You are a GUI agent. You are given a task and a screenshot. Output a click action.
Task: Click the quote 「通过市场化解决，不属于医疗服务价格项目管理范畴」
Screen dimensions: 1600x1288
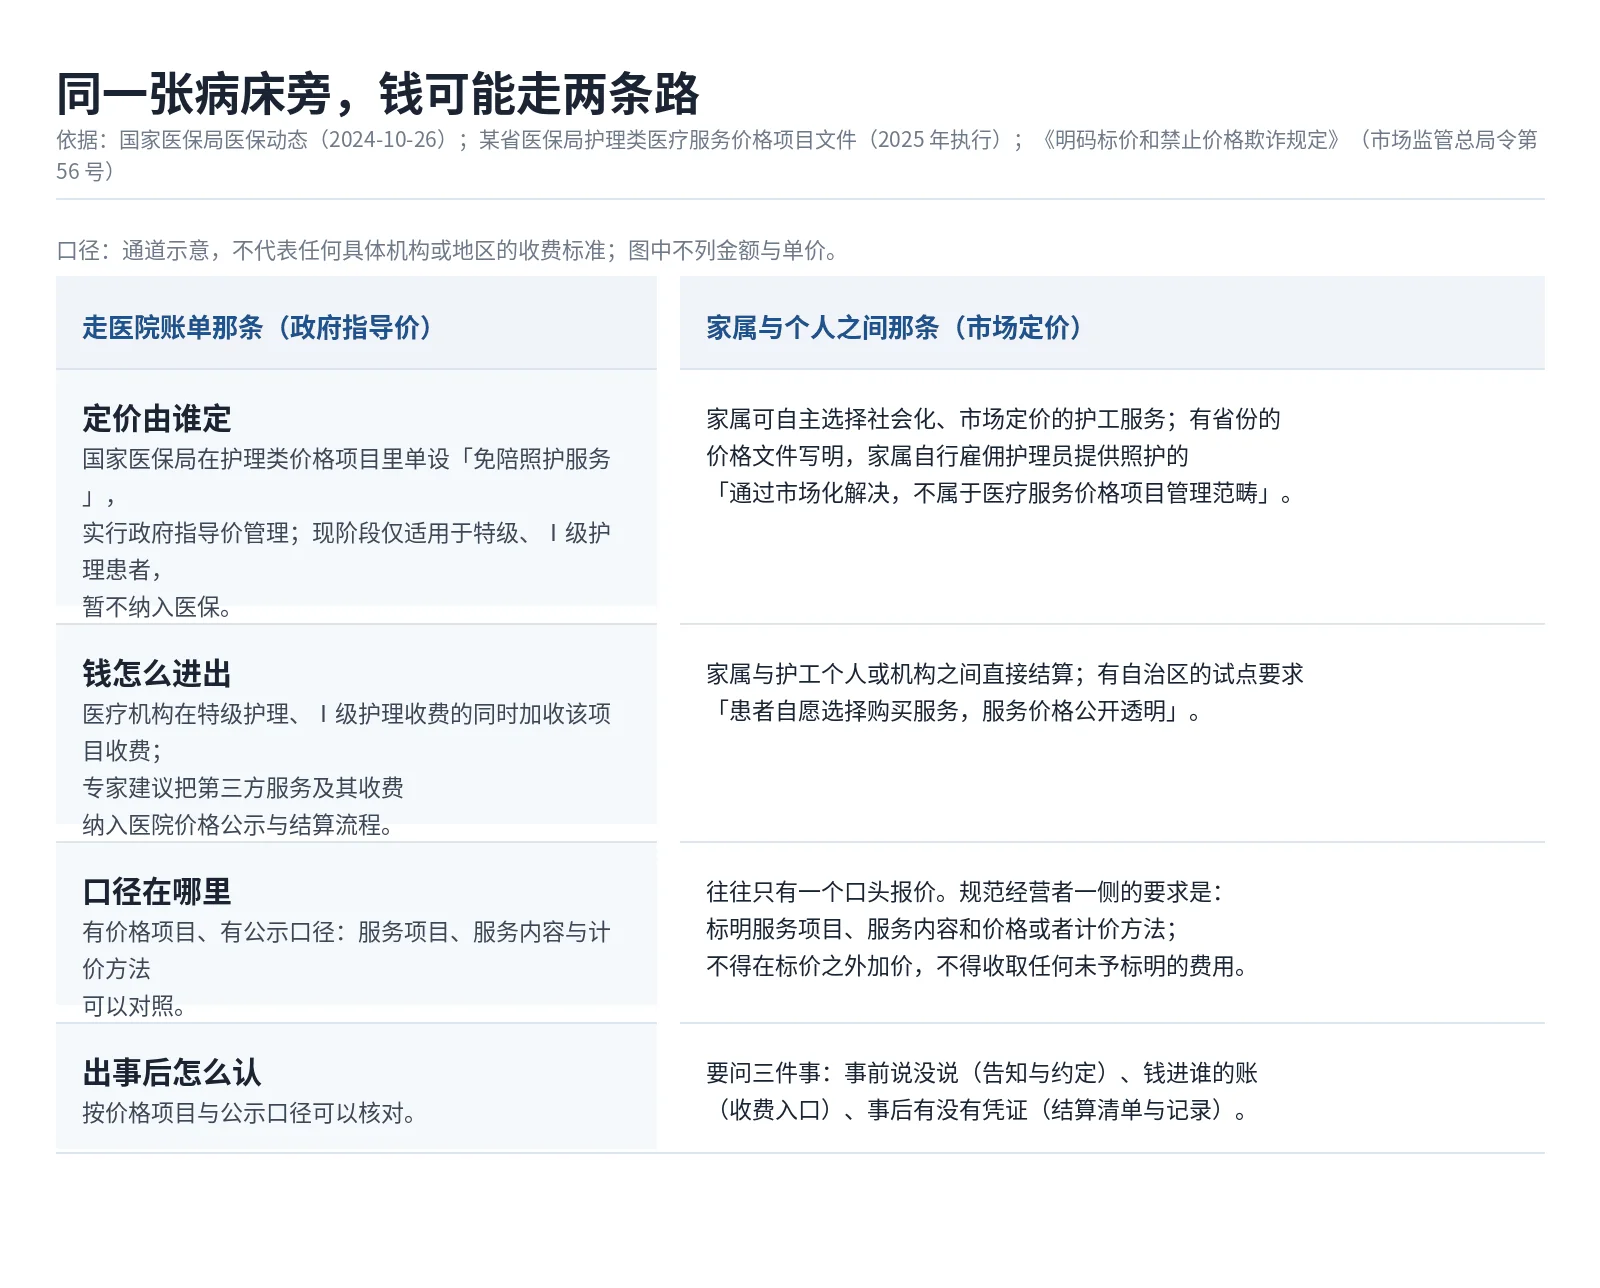pos(993,493)
